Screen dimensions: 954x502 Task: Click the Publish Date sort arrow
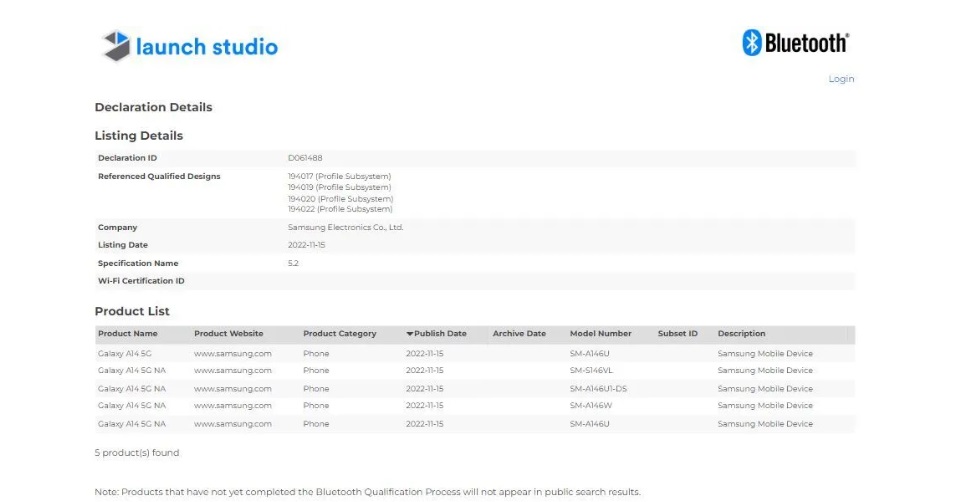click(x=409, y=333)
